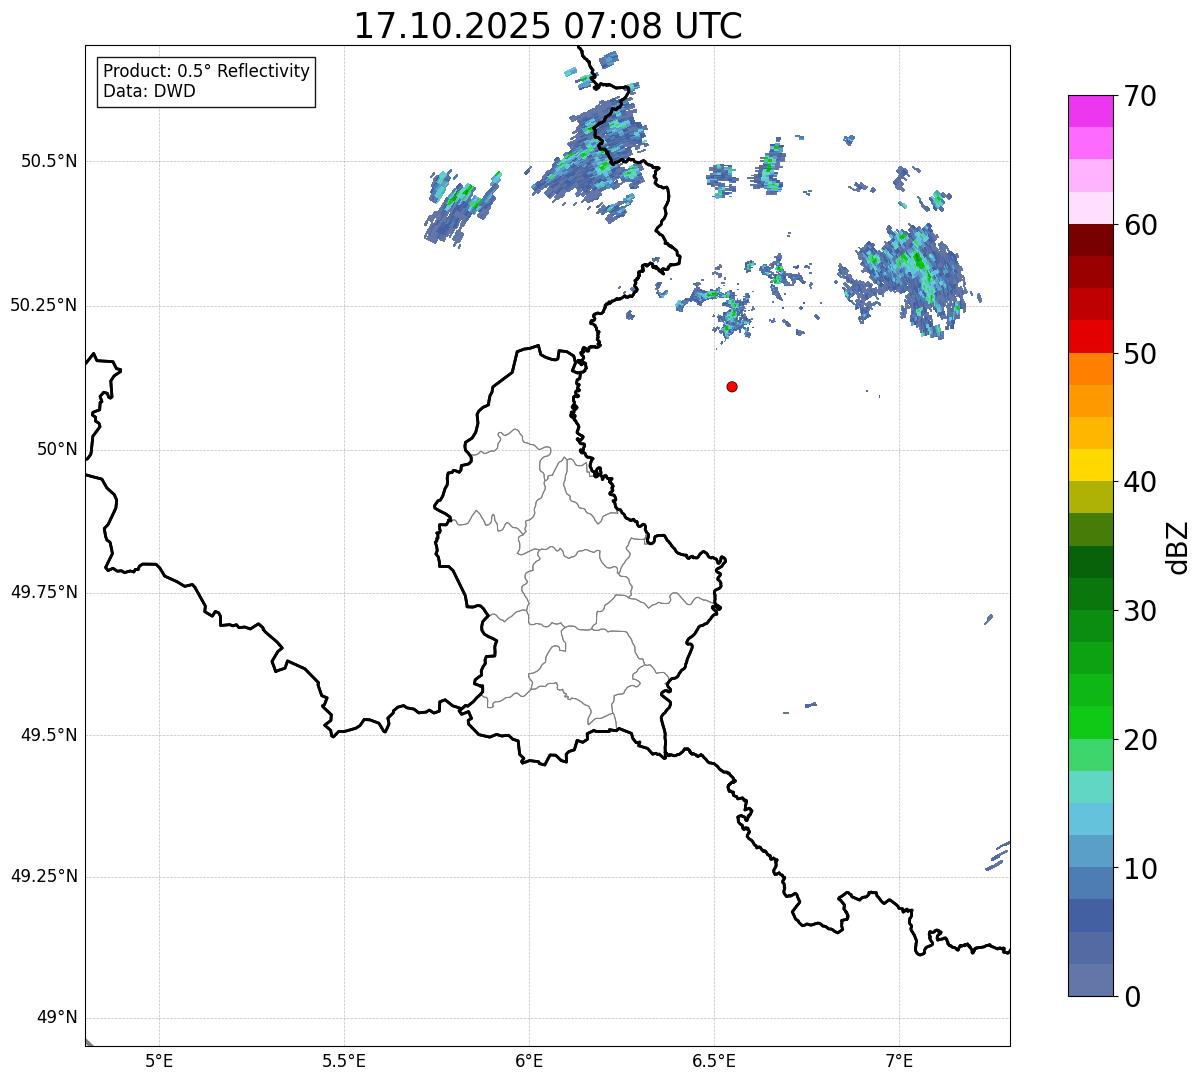This screenshot has height=1081, width=1202.
Task: Click the Product: 0.5° Reflectivity legend box
Action: pos(207,82)
